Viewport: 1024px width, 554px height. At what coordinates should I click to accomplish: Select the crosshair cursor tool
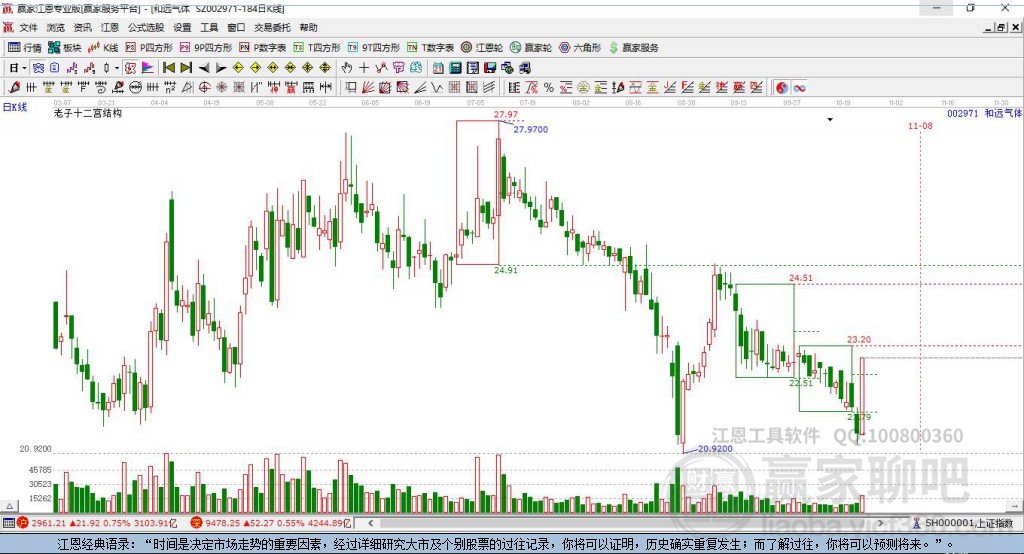[364, 68]
